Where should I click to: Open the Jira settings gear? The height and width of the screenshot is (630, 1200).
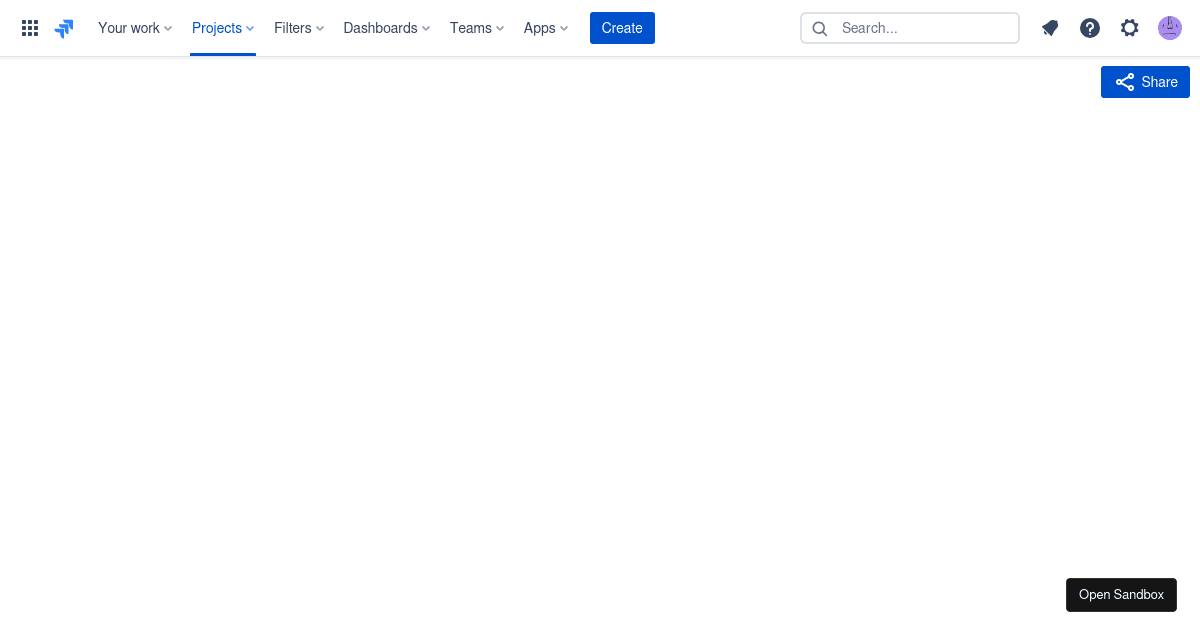[x=1129, y=27]
